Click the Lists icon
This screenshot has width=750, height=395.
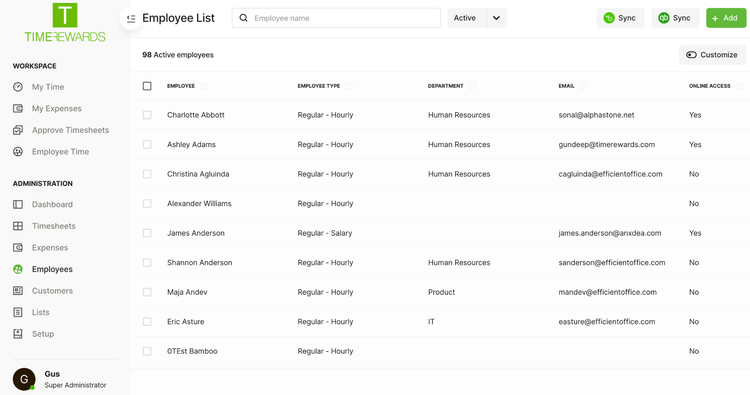(18, 312)
